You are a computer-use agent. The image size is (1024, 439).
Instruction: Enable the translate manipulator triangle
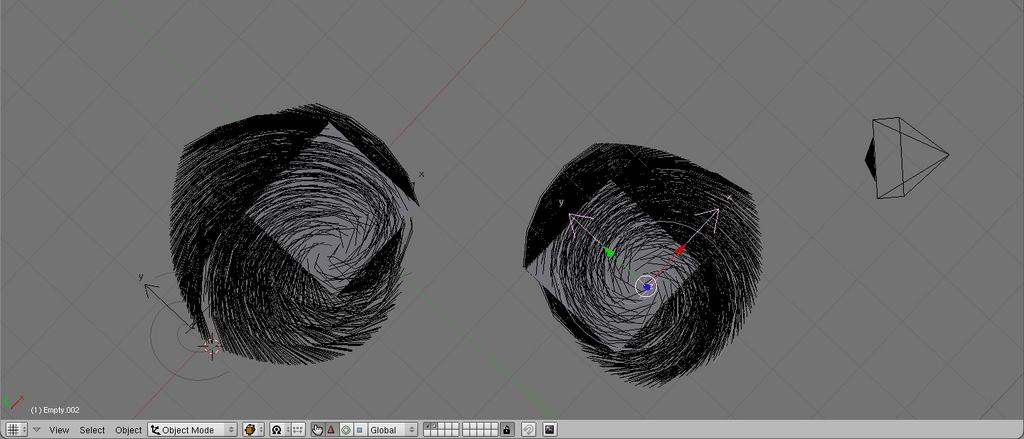[331, 429]
